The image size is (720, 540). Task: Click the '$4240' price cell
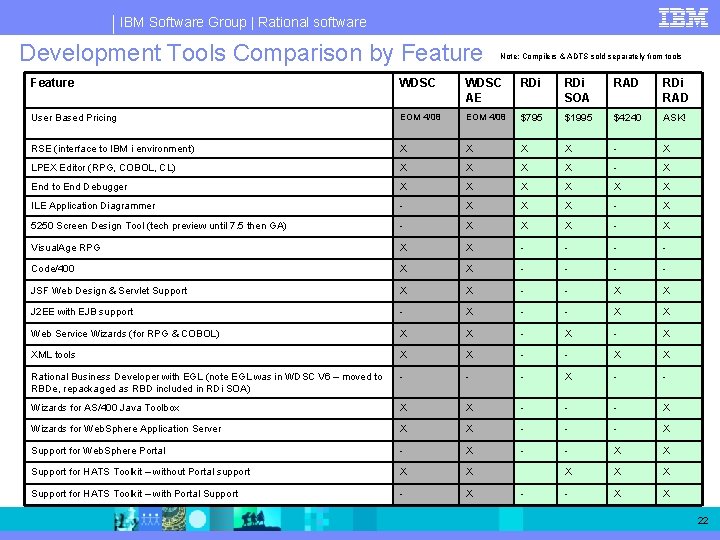point(627,118)
